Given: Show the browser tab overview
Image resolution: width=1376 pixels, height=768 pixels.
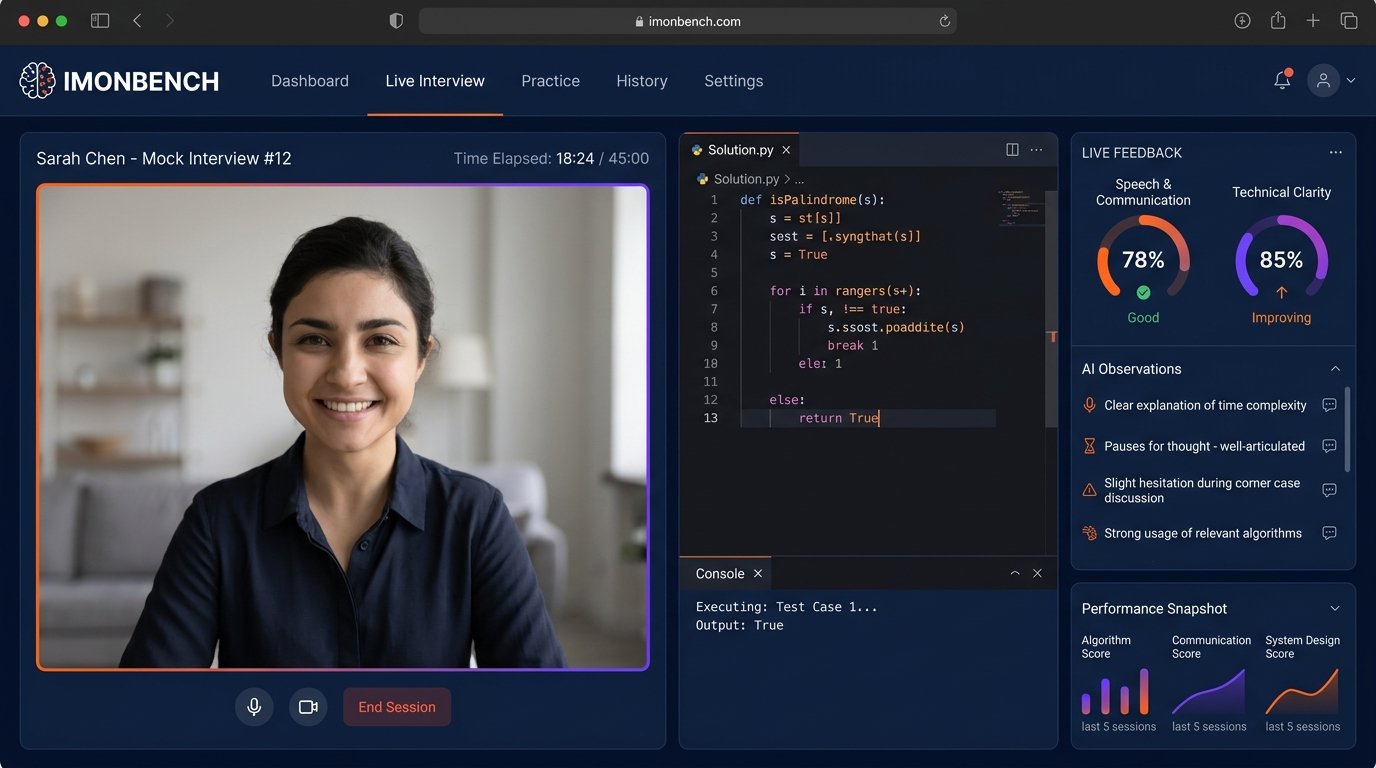Looking at the screenshot, I should [x=1349, y=21].
